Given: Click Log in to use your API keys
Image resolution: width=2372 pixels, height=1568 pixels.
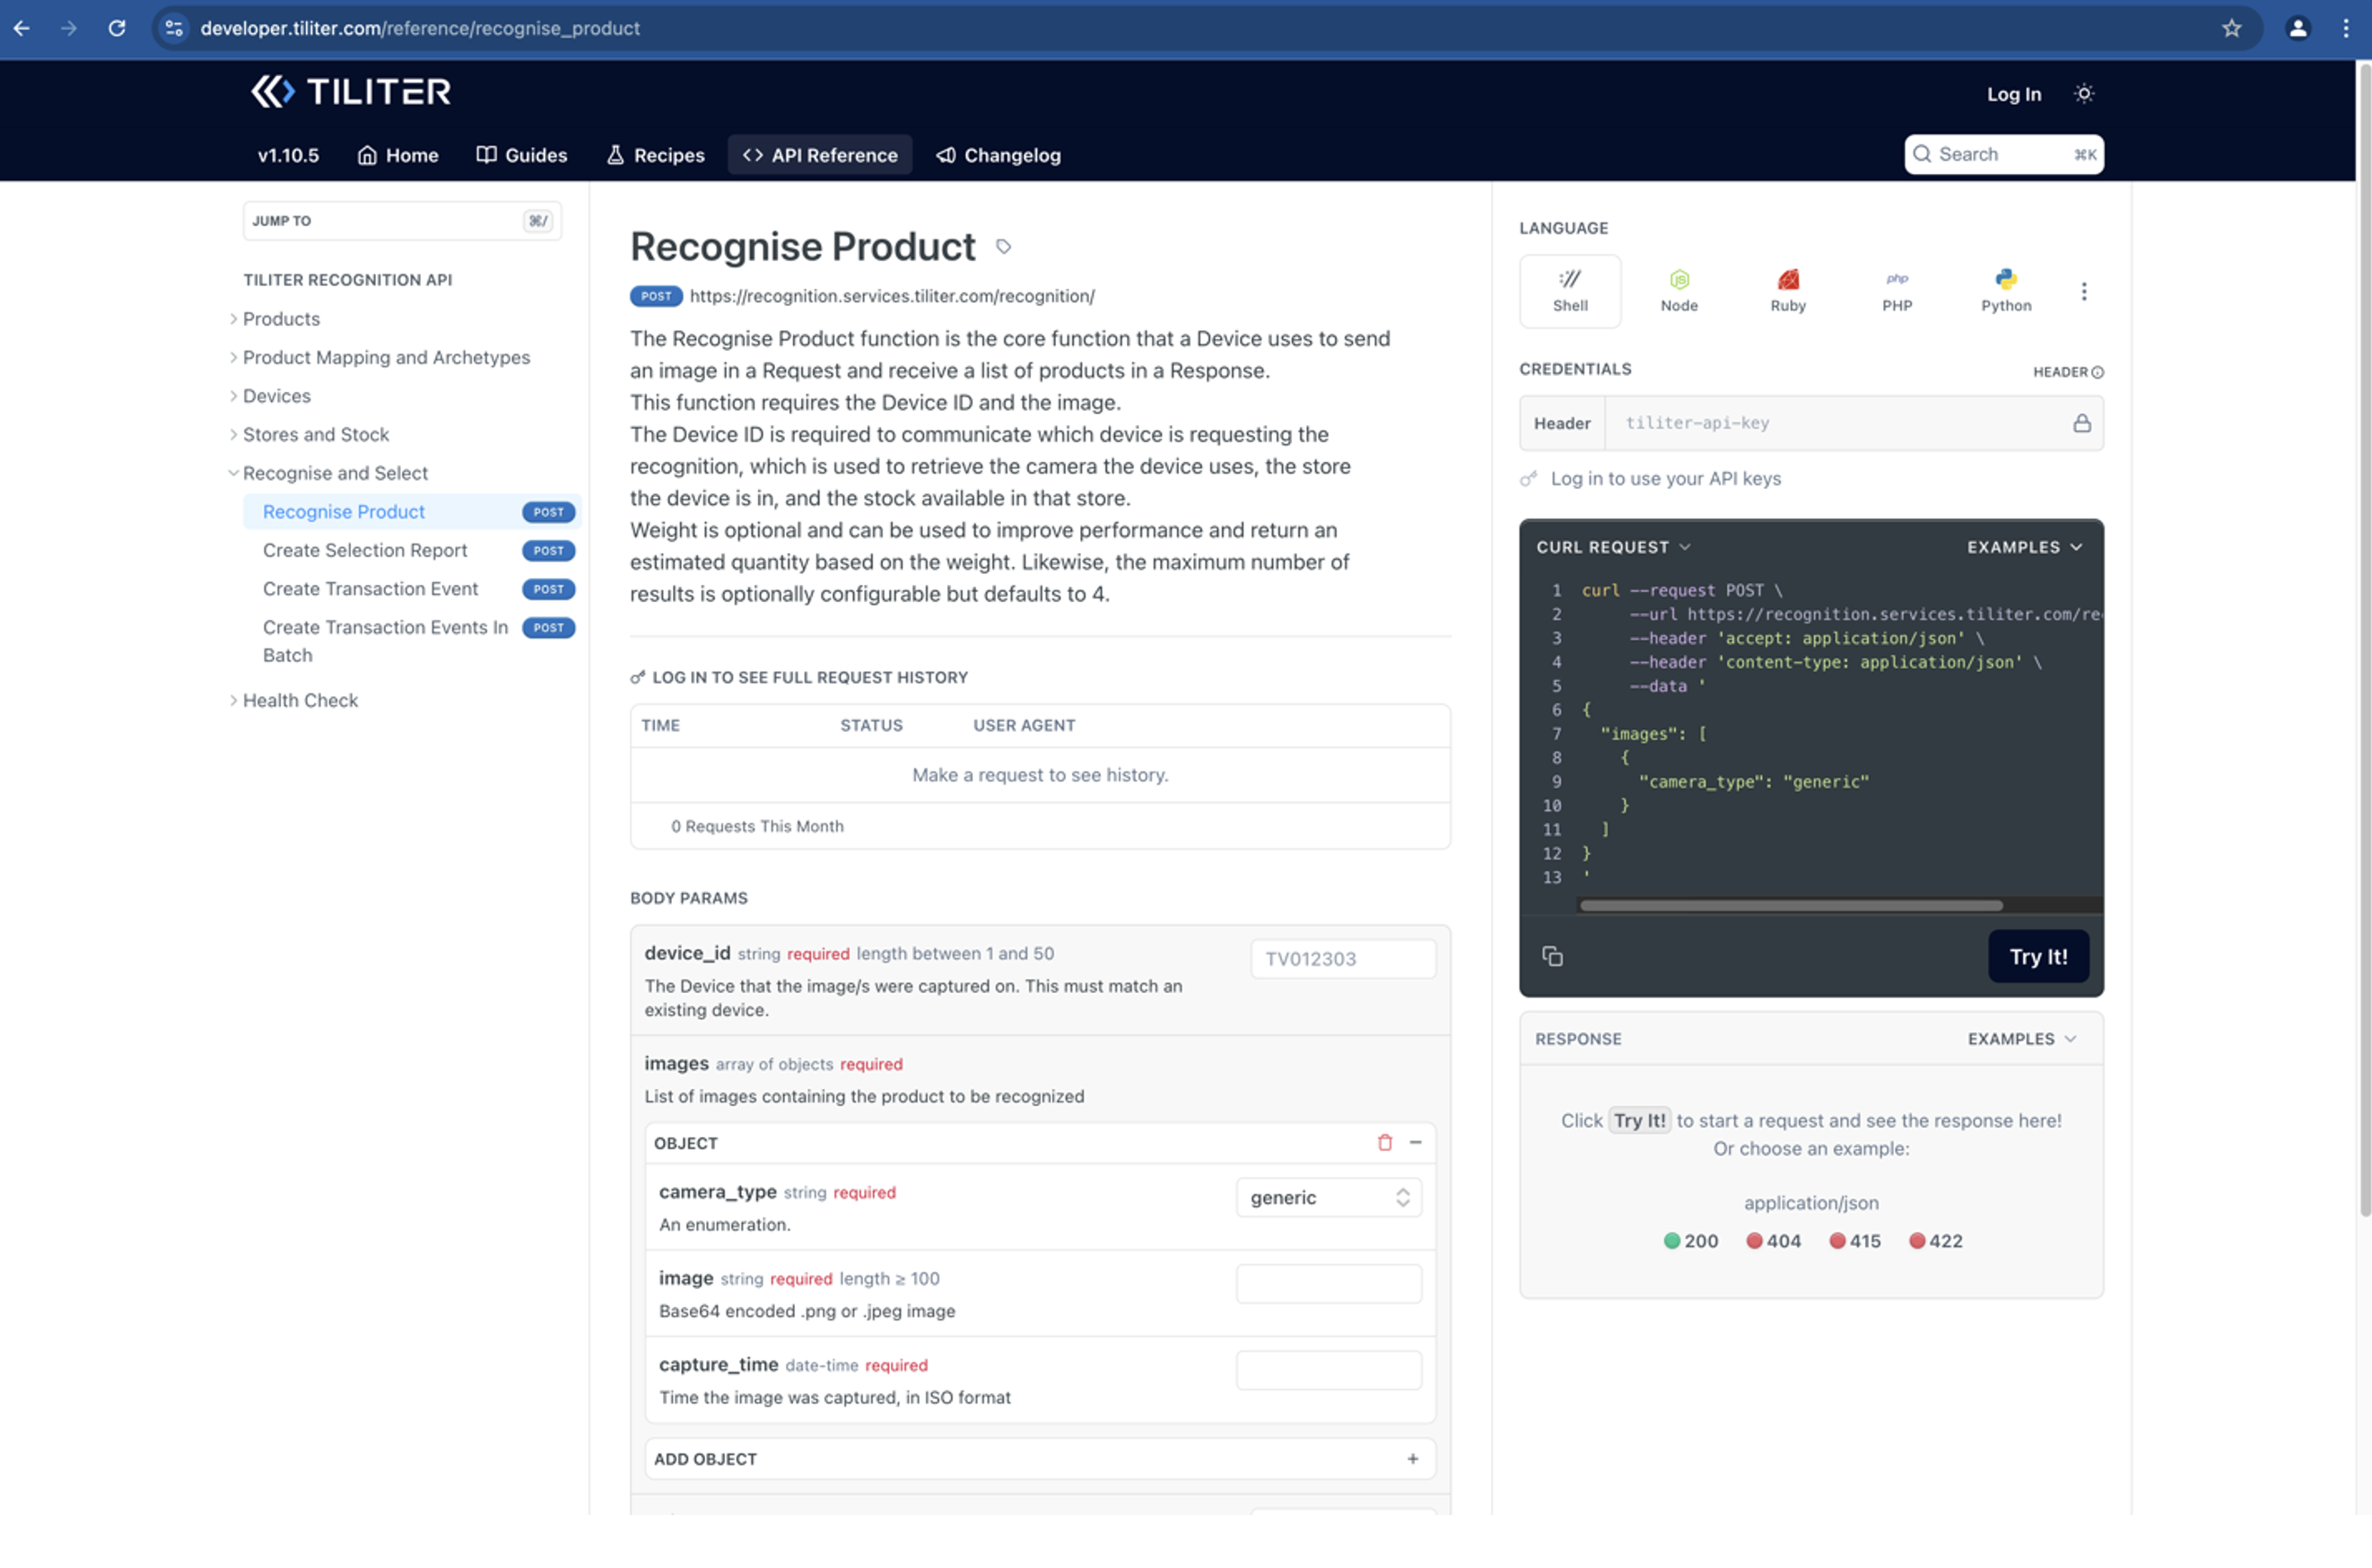Looking at the screenshot, I should (x=1665, y=479).
